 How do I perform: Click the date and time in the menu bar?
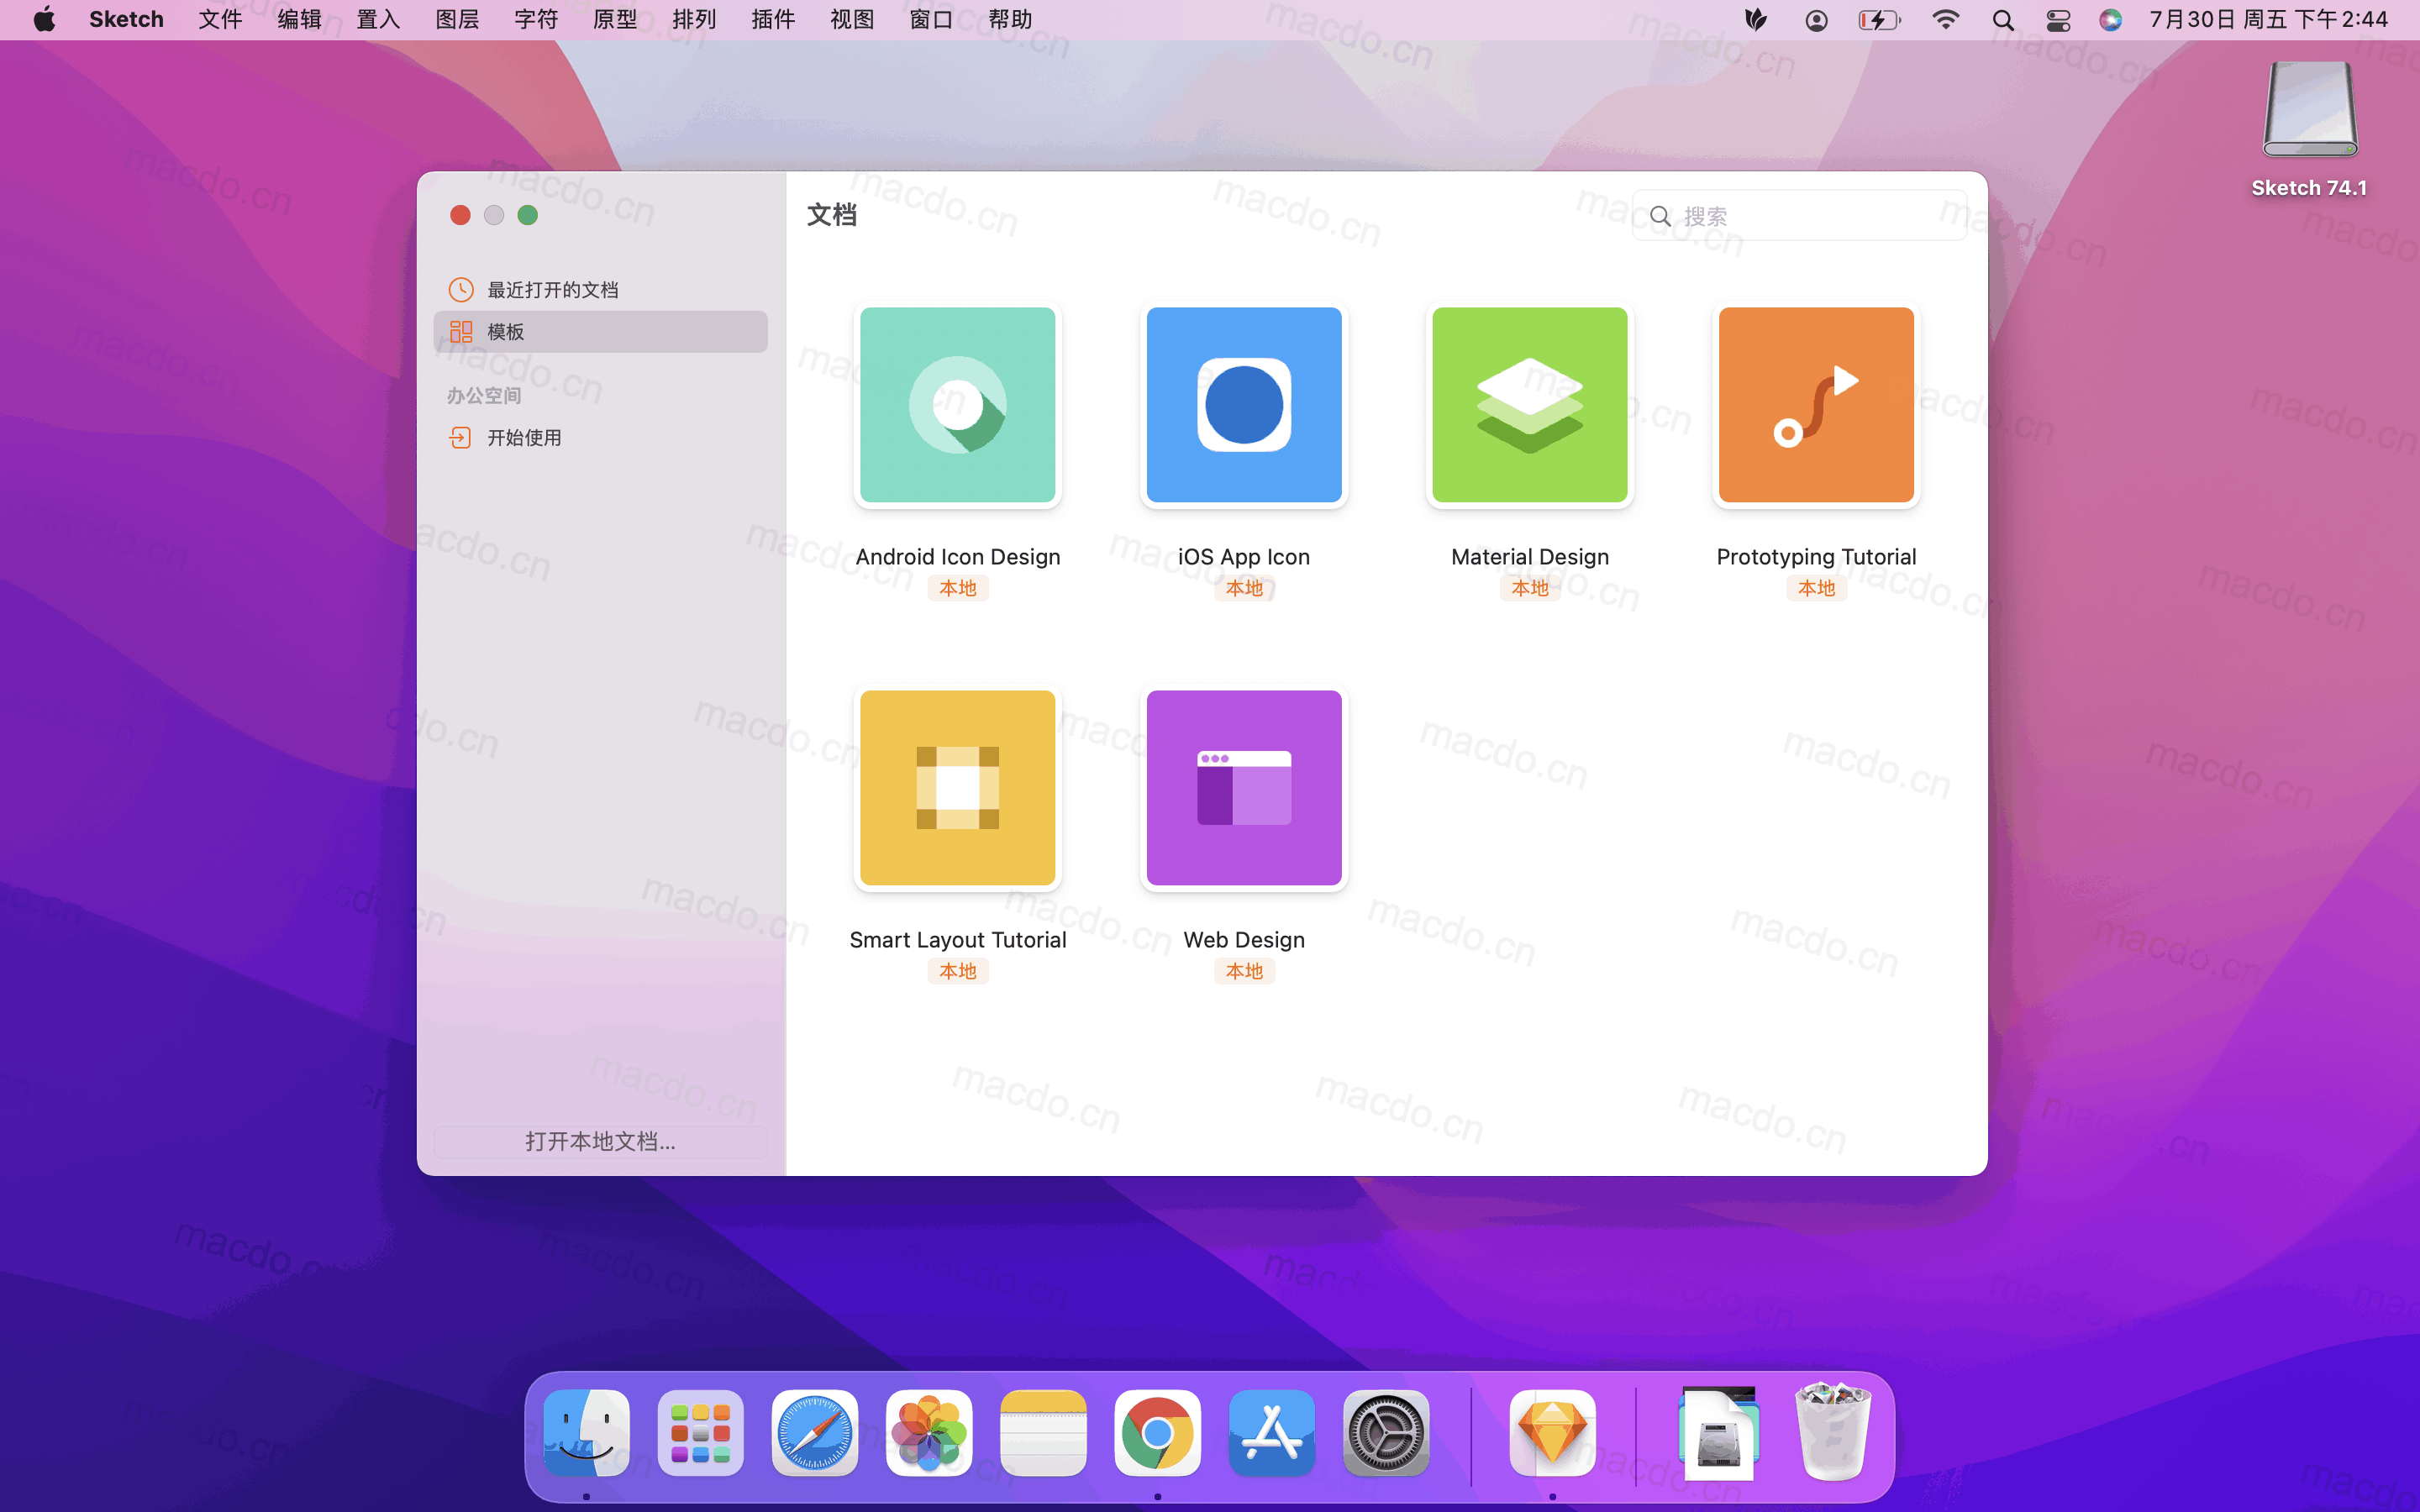point(2268,20)
